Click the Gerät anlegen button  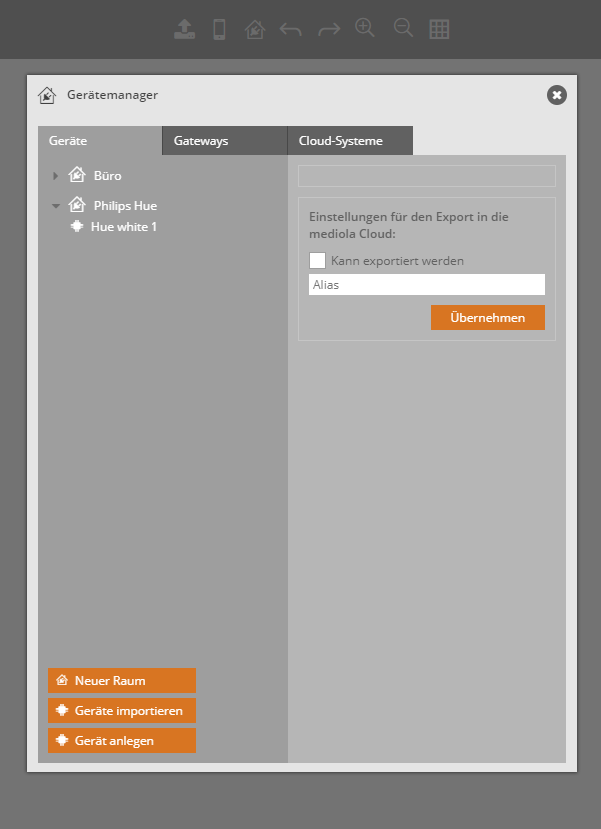tap(121, 741)
